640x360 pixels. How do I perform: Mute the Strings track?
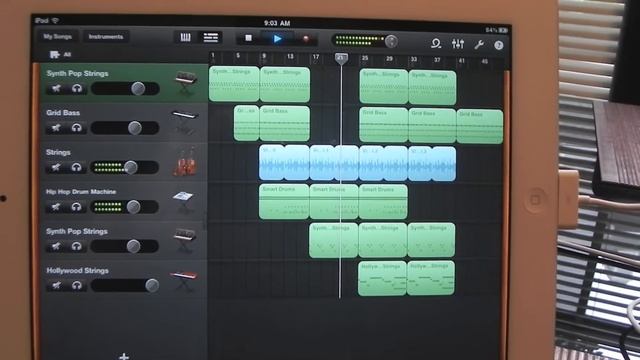[x=56, y=167]
